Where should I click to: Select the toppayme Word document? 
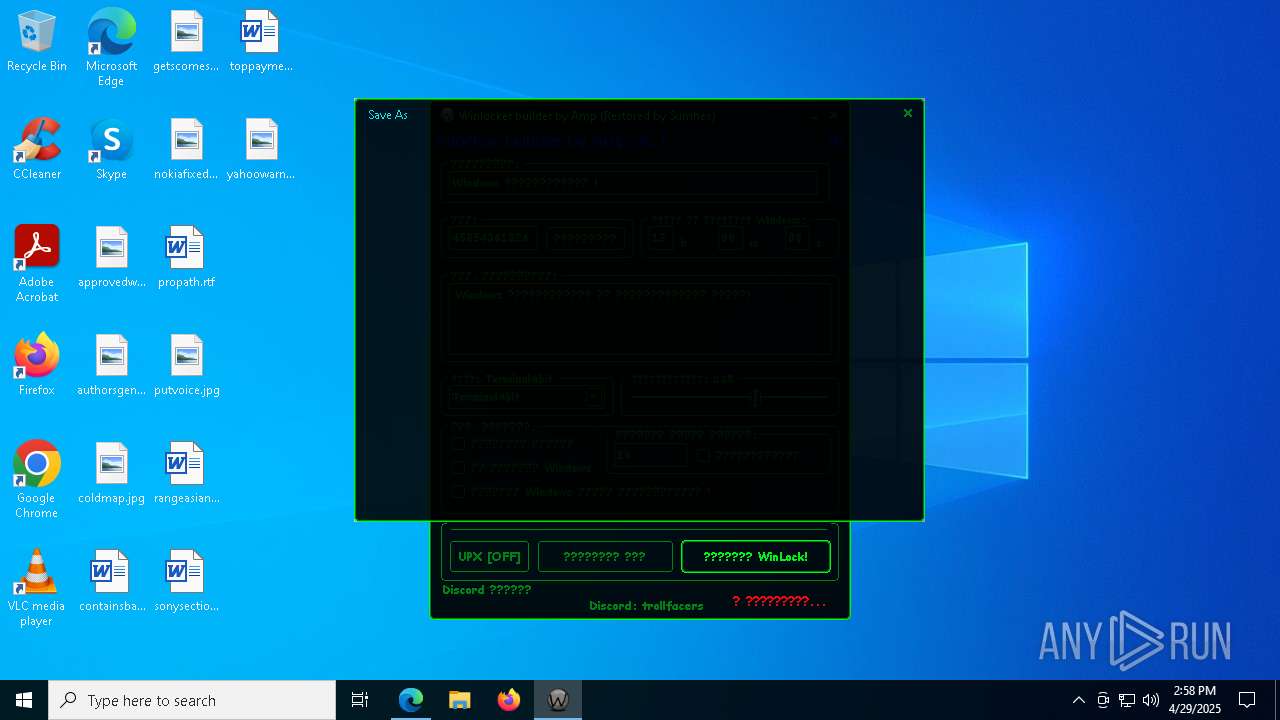(261, 42)
